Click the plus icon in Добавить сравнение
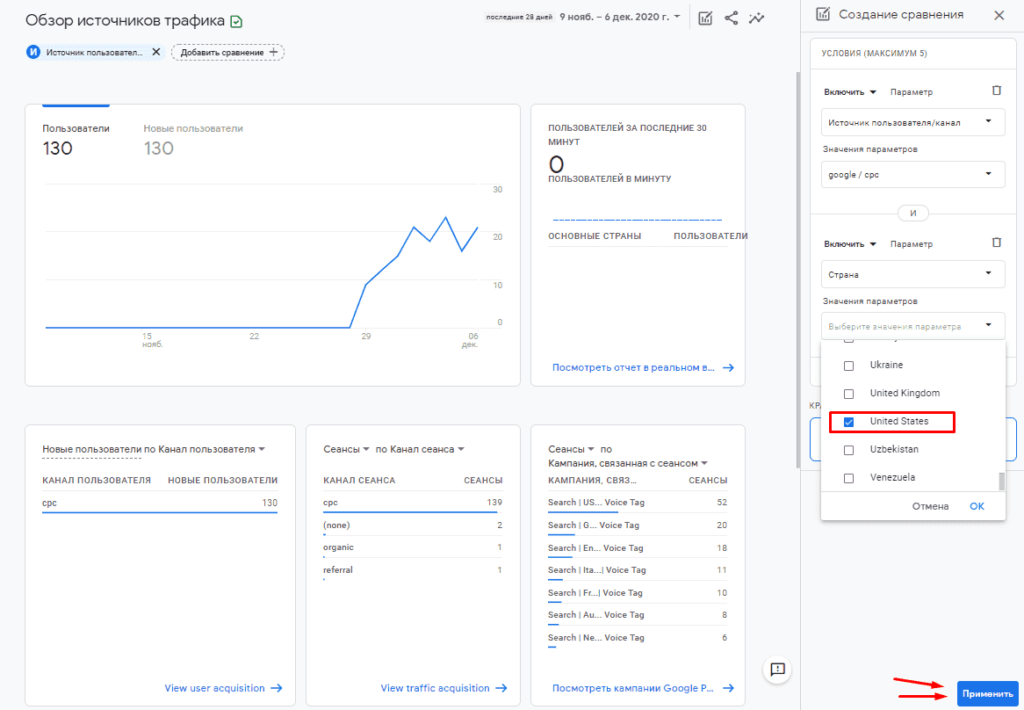The width and height of the screenshot is (1024, 710). pos(273,52)
